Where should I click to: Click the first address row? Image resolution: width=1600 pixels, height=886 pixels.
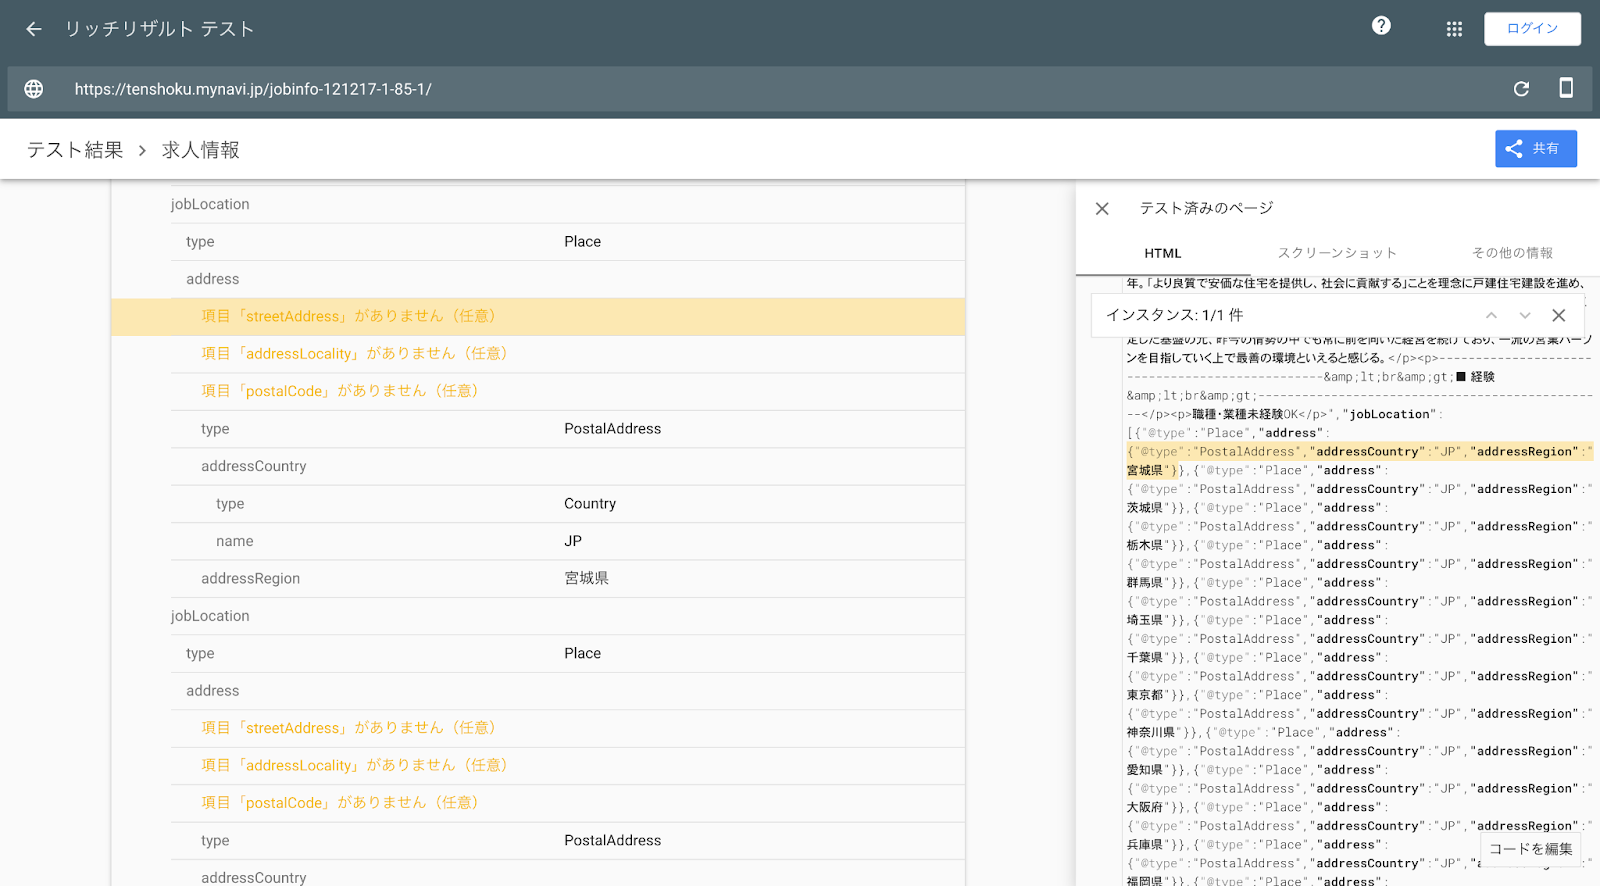(568, 279)
